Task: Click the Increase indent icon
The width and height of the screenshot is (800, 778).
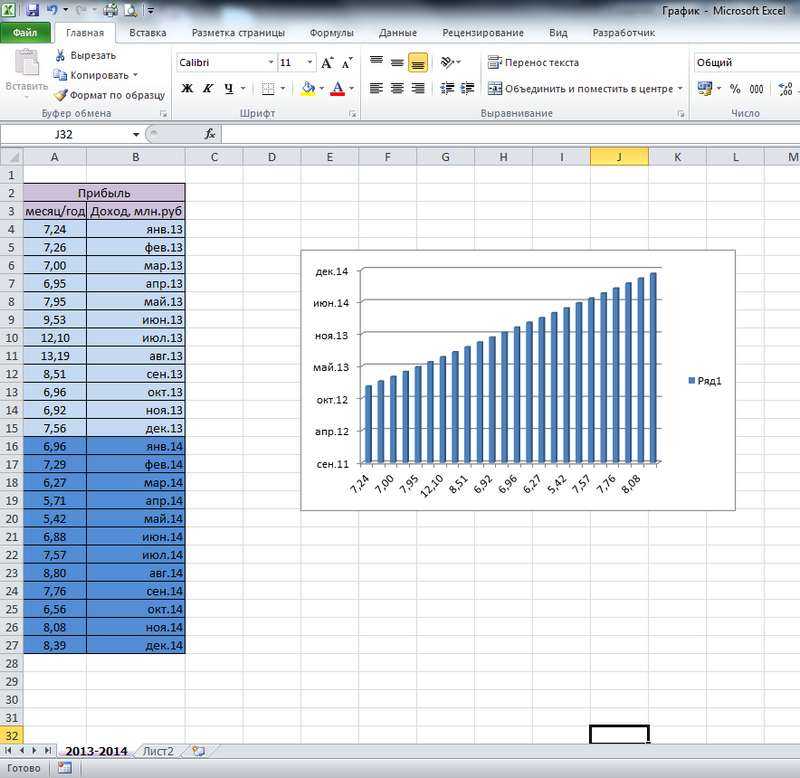Action: [x=467, y=88]
